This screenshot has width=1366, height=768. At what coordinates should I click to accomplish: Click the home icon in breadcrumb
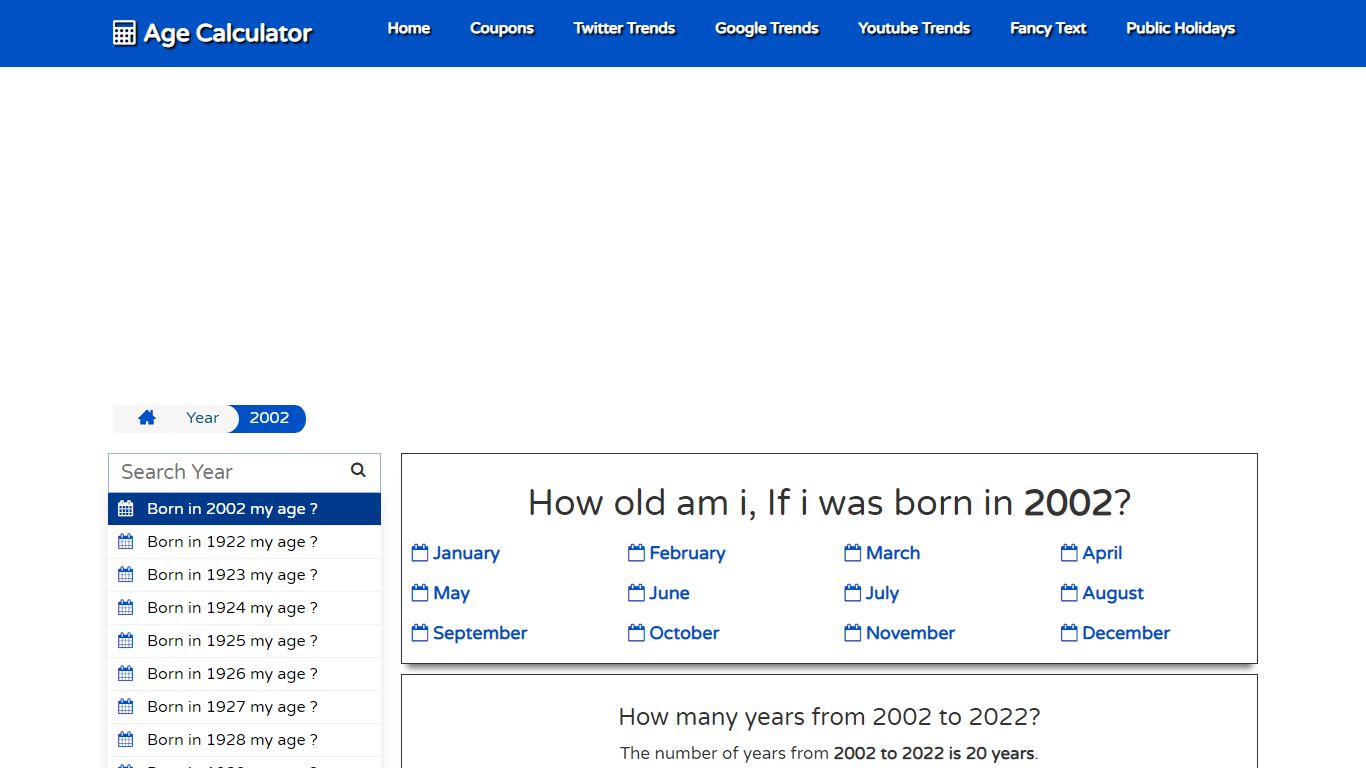point(147,418)
